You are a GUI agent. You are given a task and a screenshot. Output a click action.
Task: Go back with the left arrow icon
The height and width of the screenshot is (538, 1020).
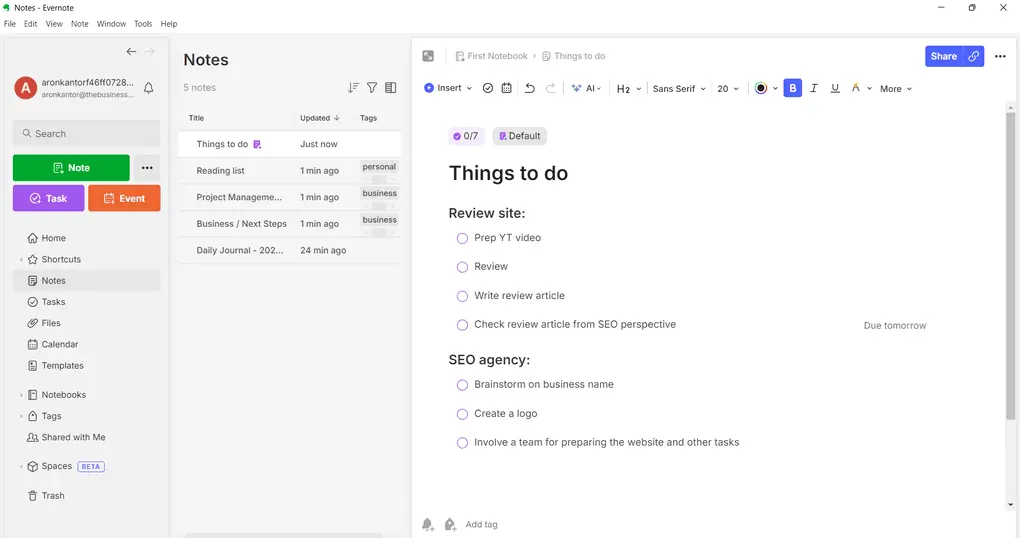[131, 51]
